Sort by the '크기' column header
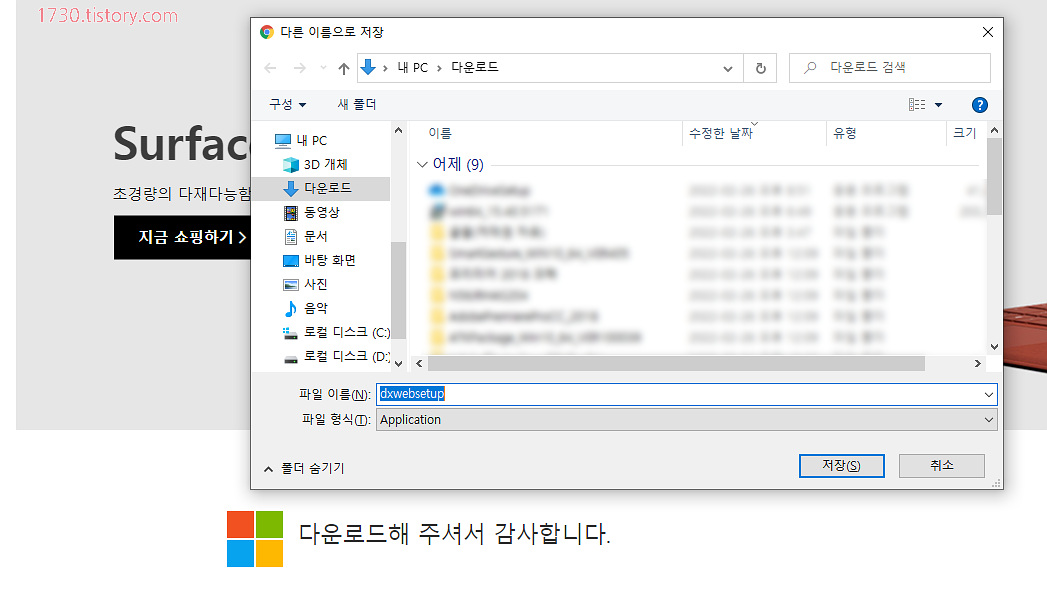Image resolution: width=1047 pixels, height=589 pixels. click(964, 134)
